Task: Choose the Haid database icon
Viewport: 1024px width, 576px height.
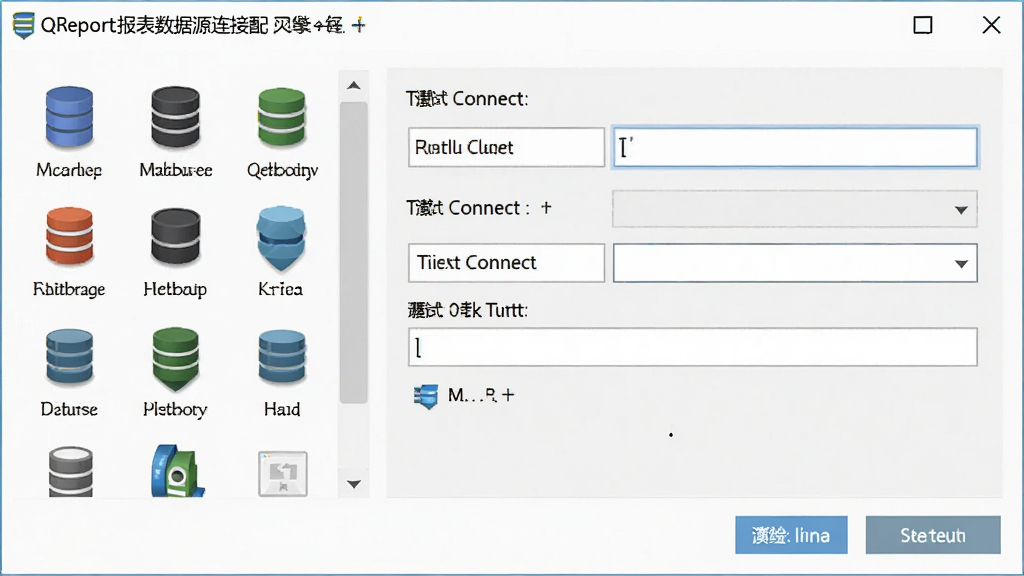Action: click(x=281, y=357)
